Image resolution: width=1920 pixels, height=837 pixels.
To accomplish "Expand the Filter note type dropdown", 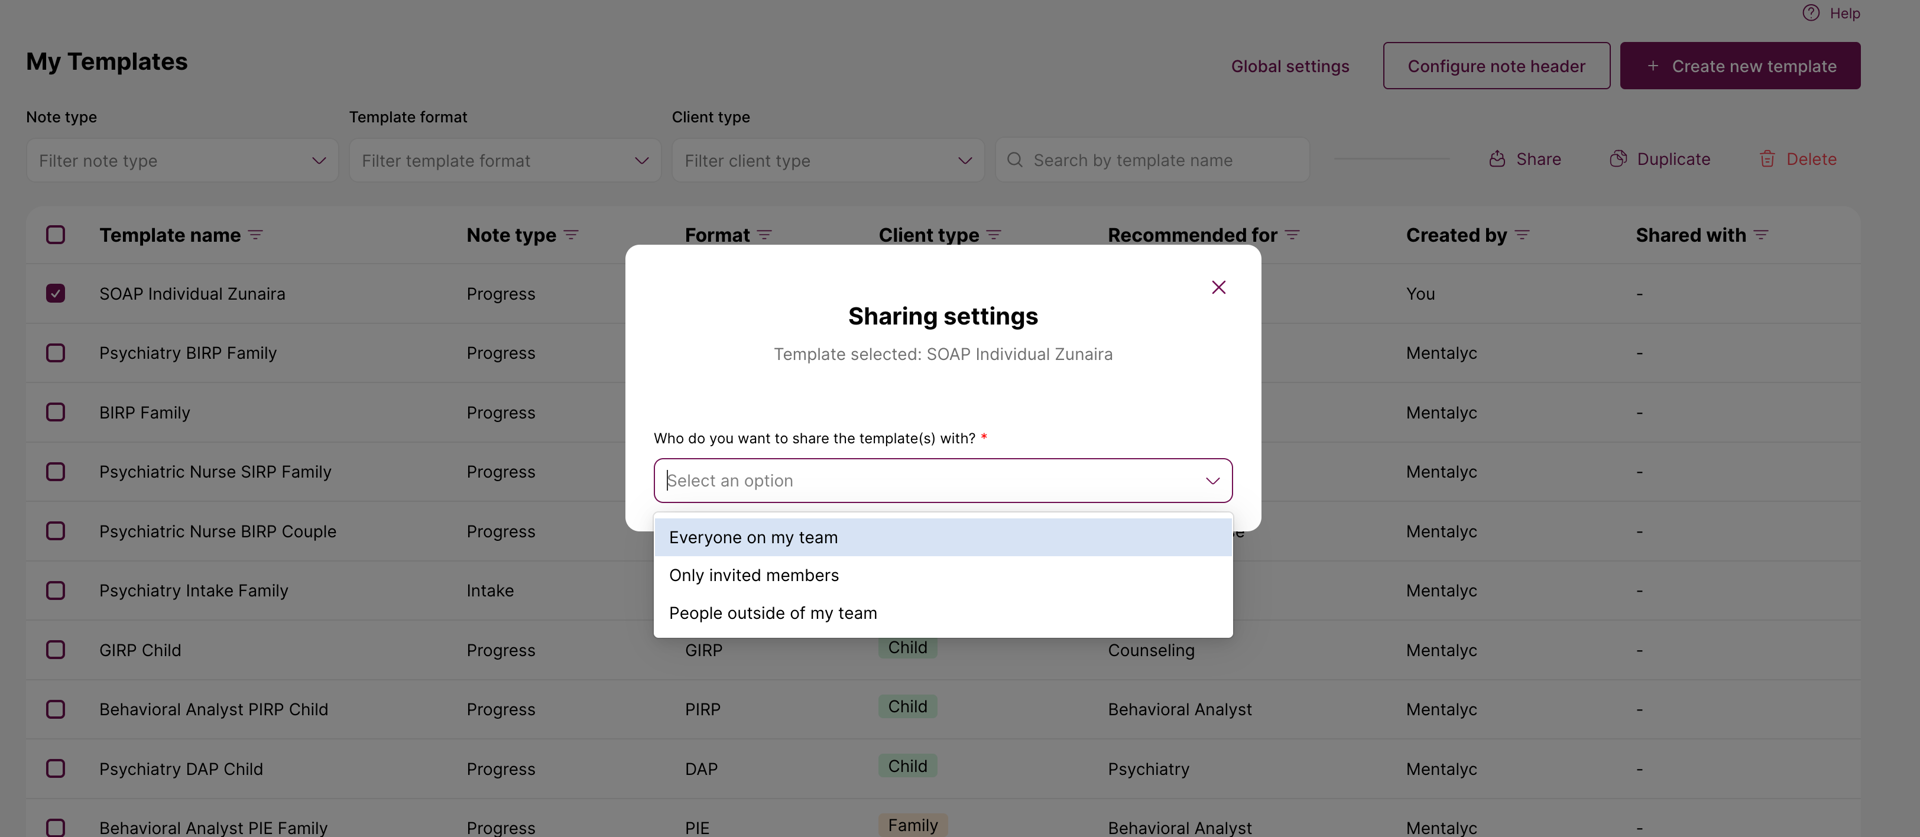I will [182, 161].
